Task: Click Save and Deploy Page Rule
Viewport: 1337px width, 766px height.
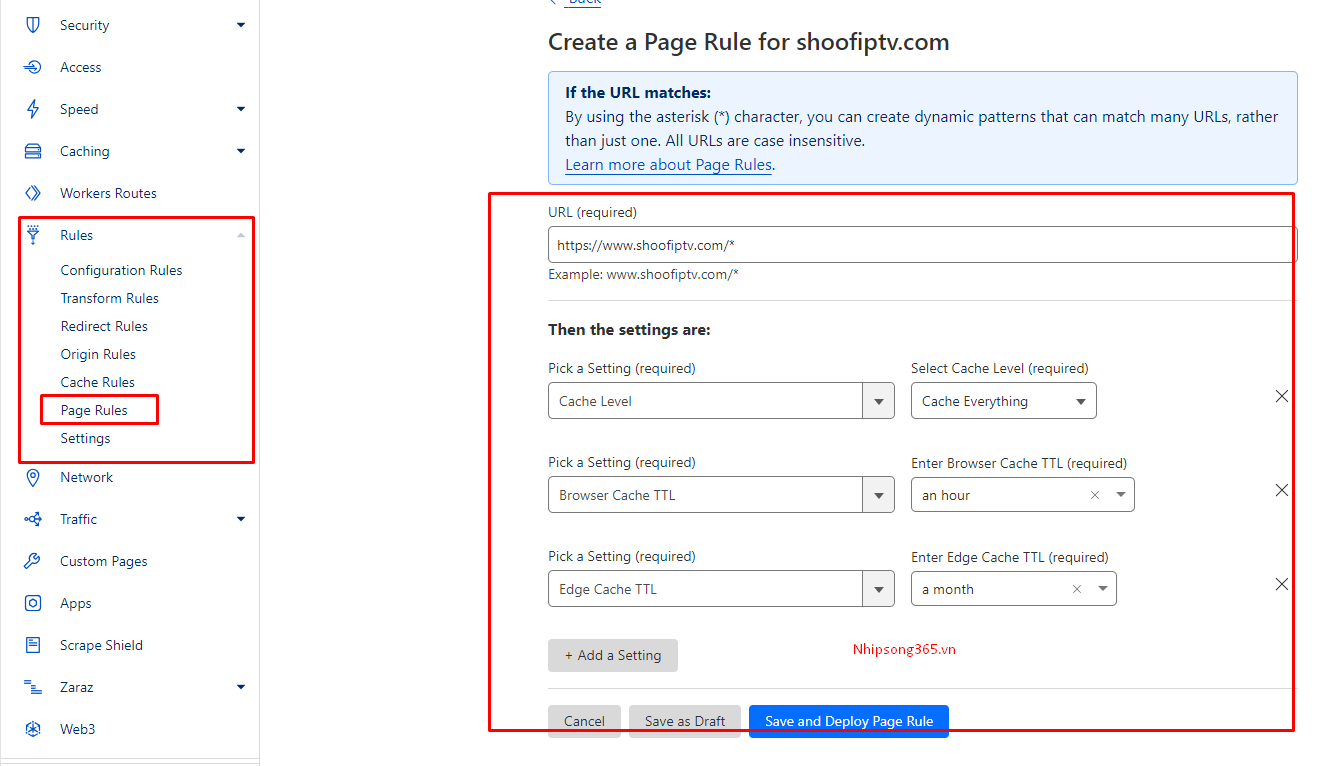Action: click(849, 721)
